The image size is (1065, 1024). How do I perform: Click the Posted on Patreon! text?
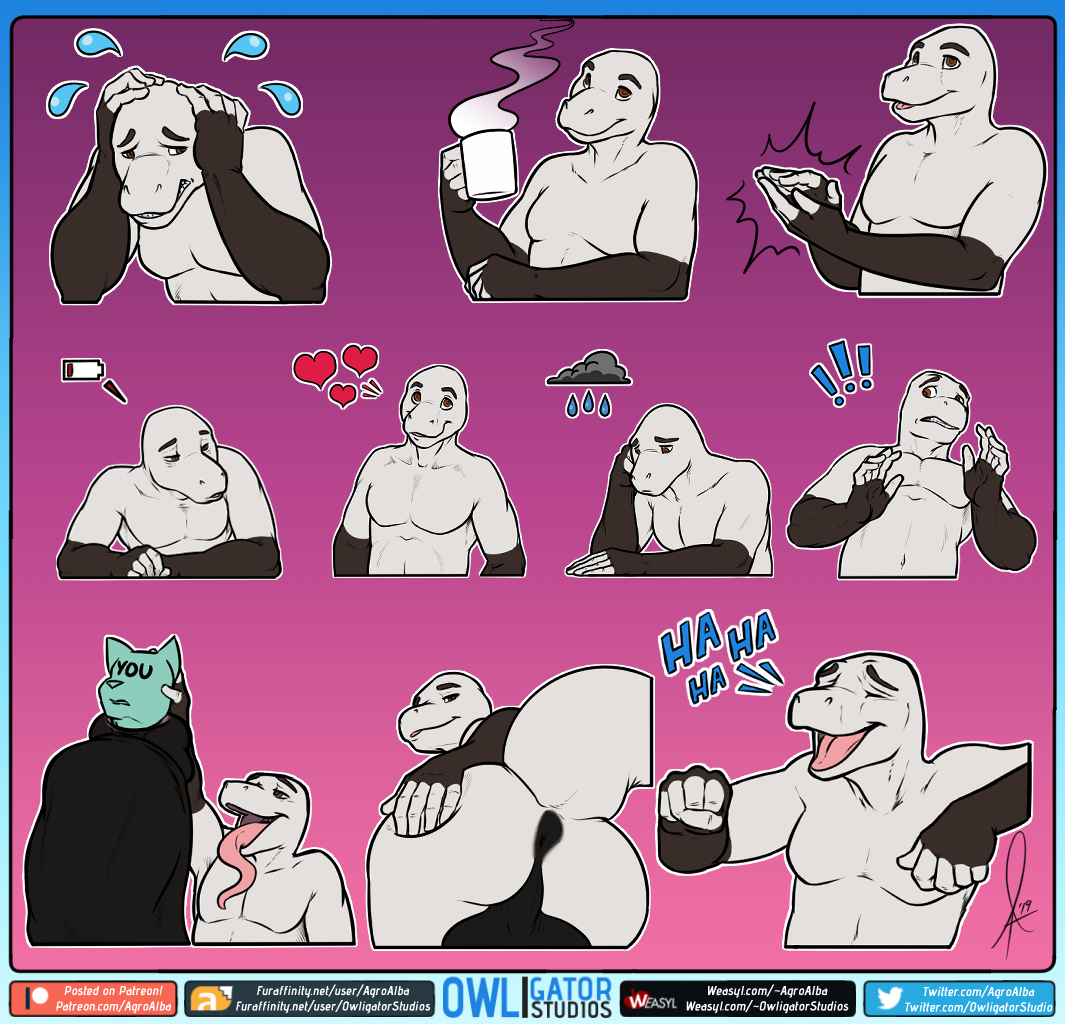pos(113,991)
